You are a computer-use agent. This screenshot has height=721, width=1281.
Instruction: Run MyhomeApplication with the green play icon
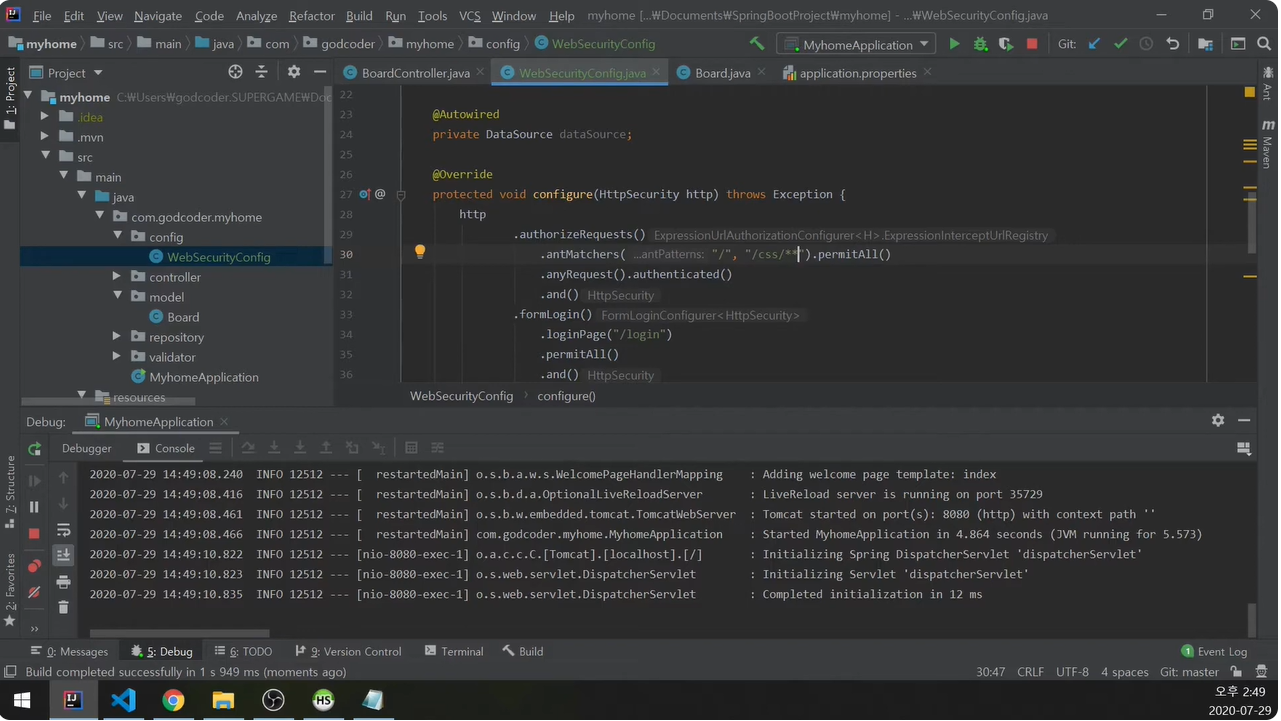pos(954,44)
